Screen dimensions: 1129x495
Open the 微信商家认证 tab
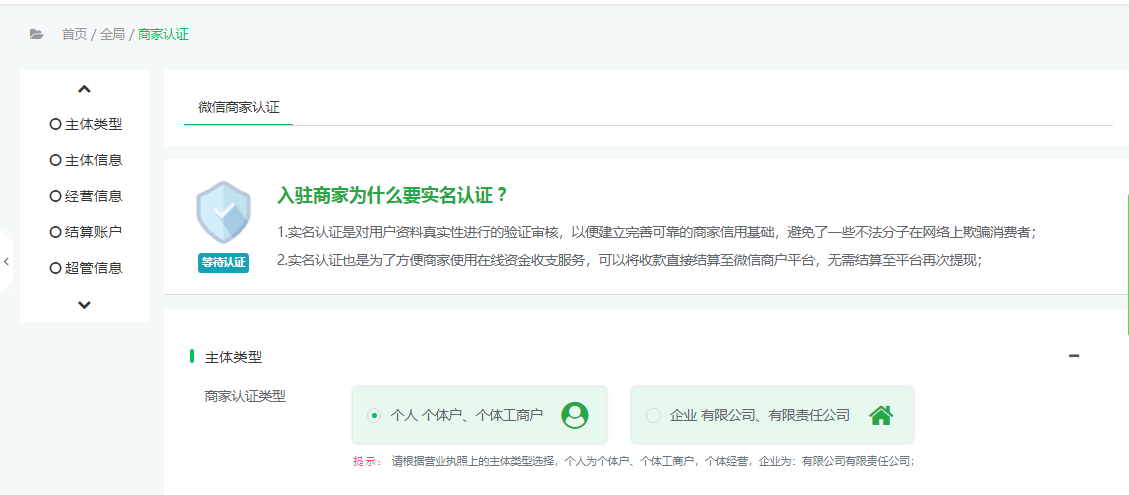238,107
